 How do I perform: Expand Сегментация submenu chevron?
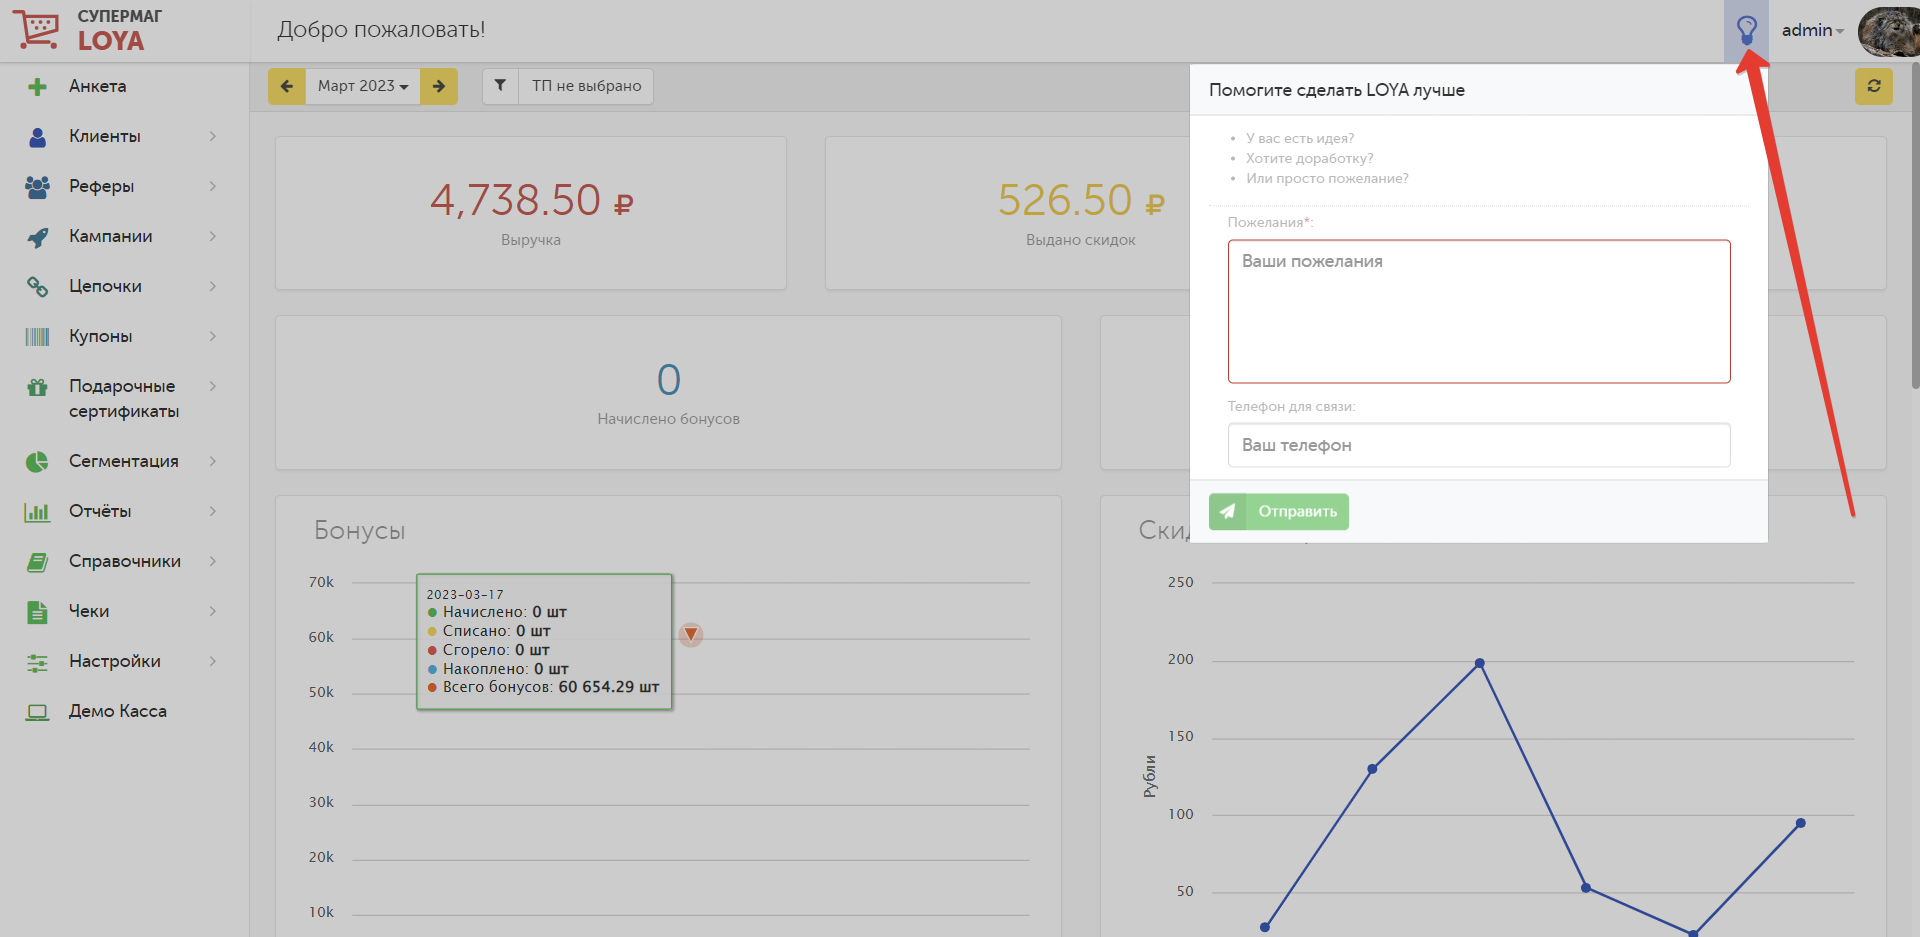click(x=213, y=461)
